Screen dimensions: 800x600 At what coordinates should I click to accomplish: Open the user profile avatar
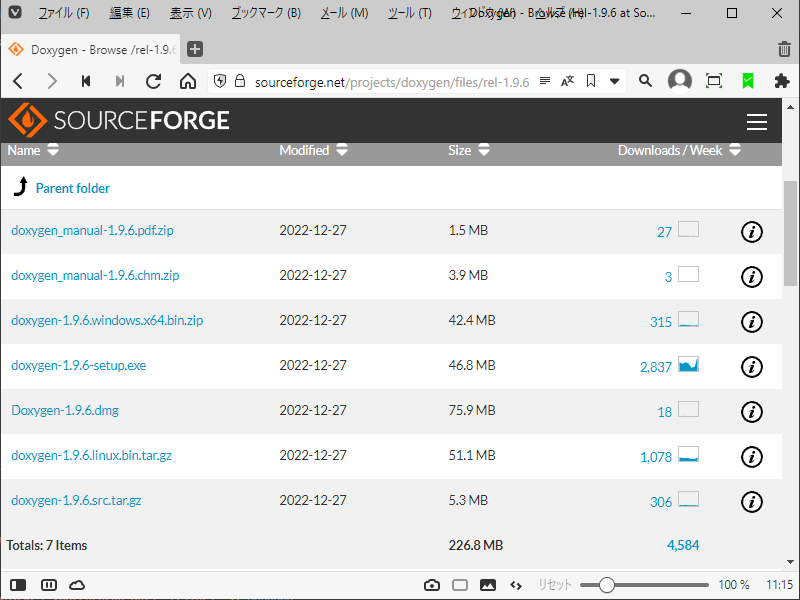680,81
